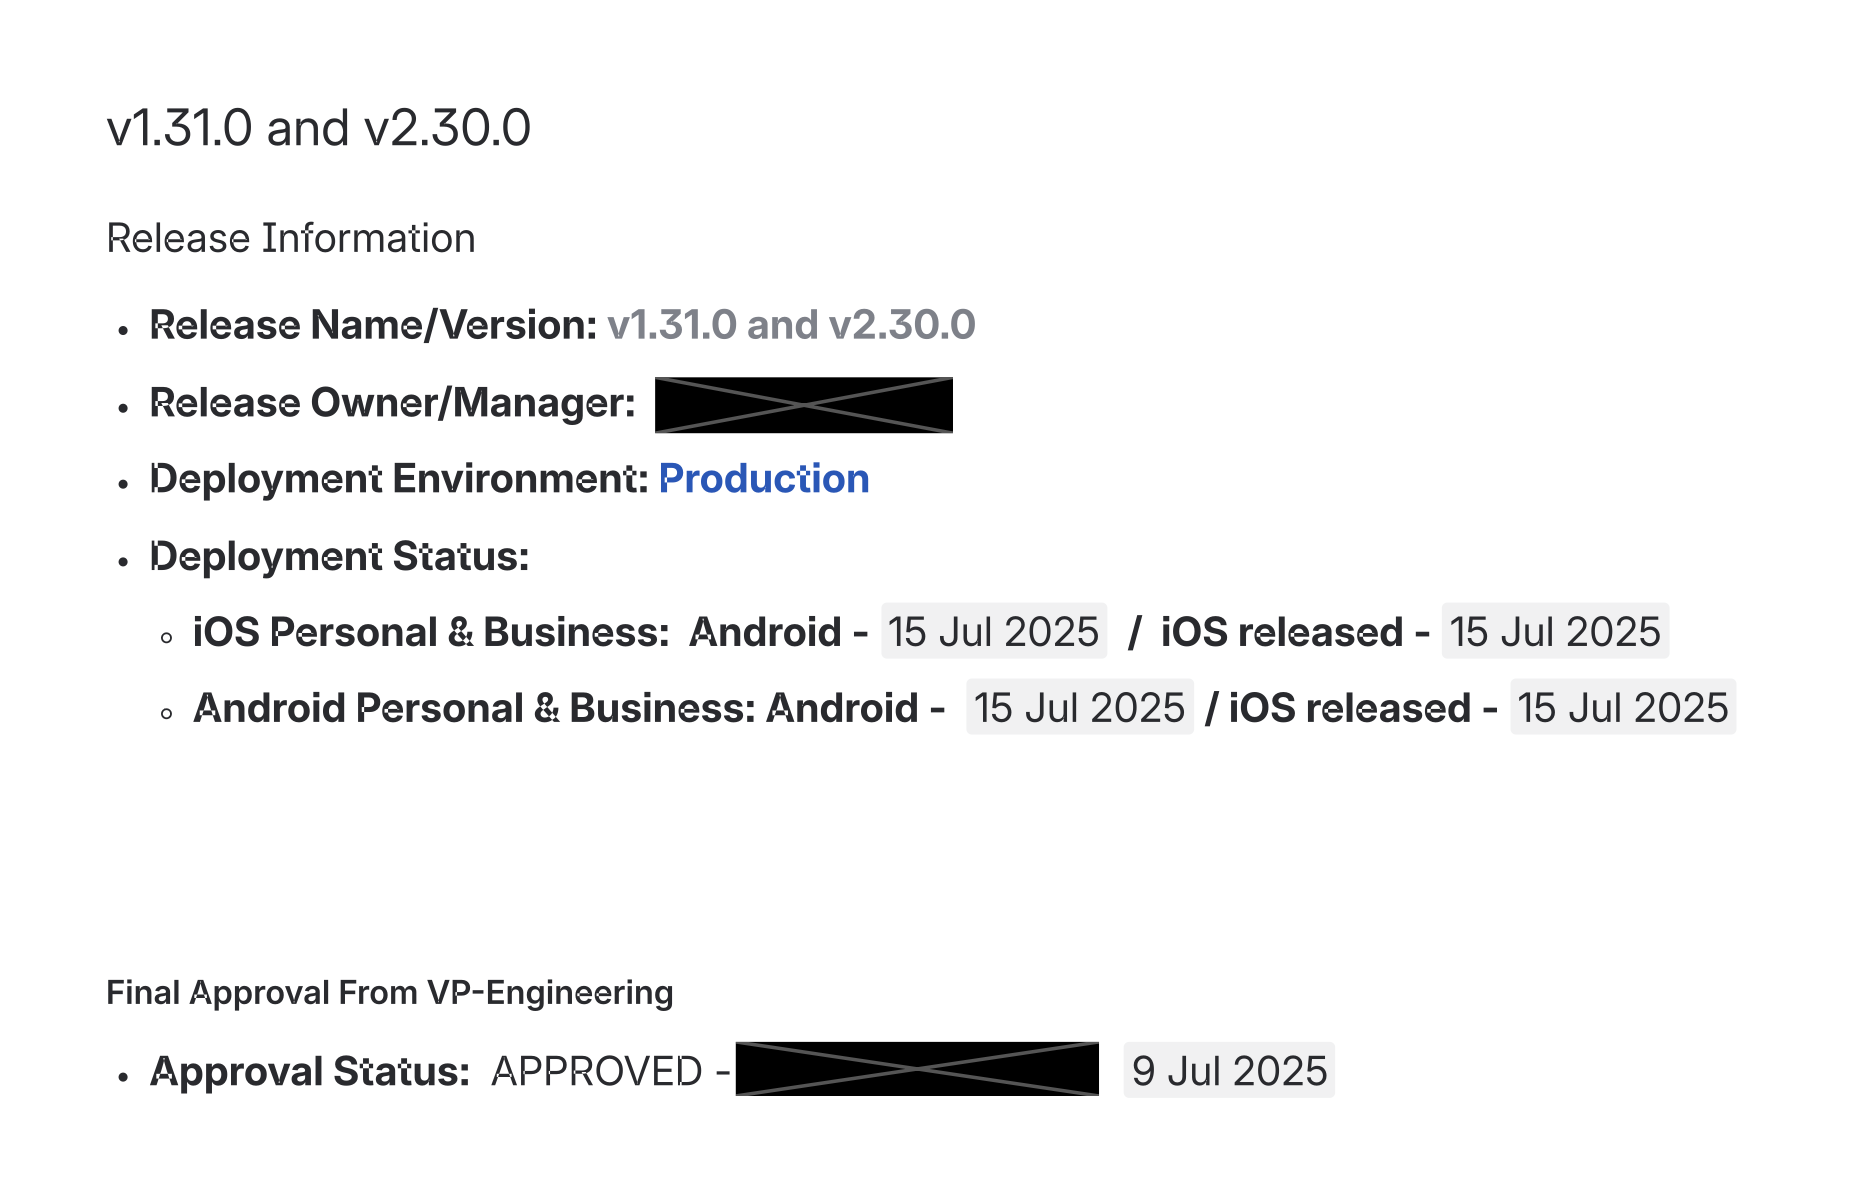
Task: Open Android date chip in iOS Personal row
Action: (x=993, y=632)
